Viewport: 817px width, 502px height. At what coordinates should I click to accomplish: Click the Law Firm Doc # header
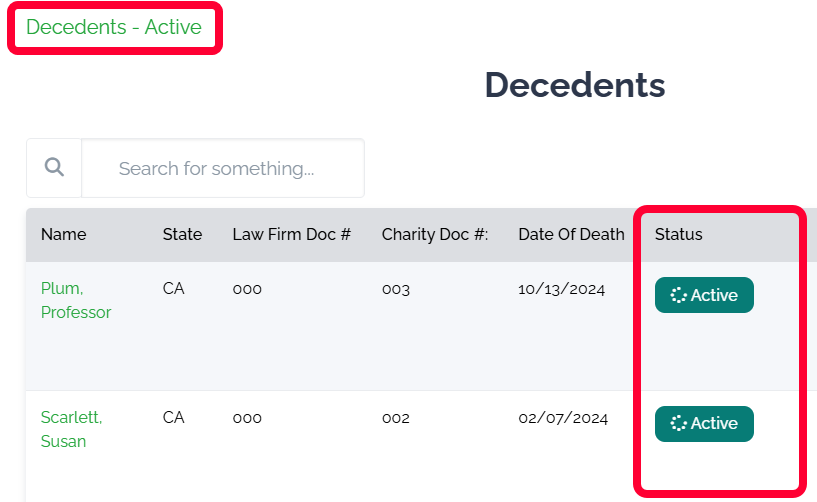tap(291, 234)
